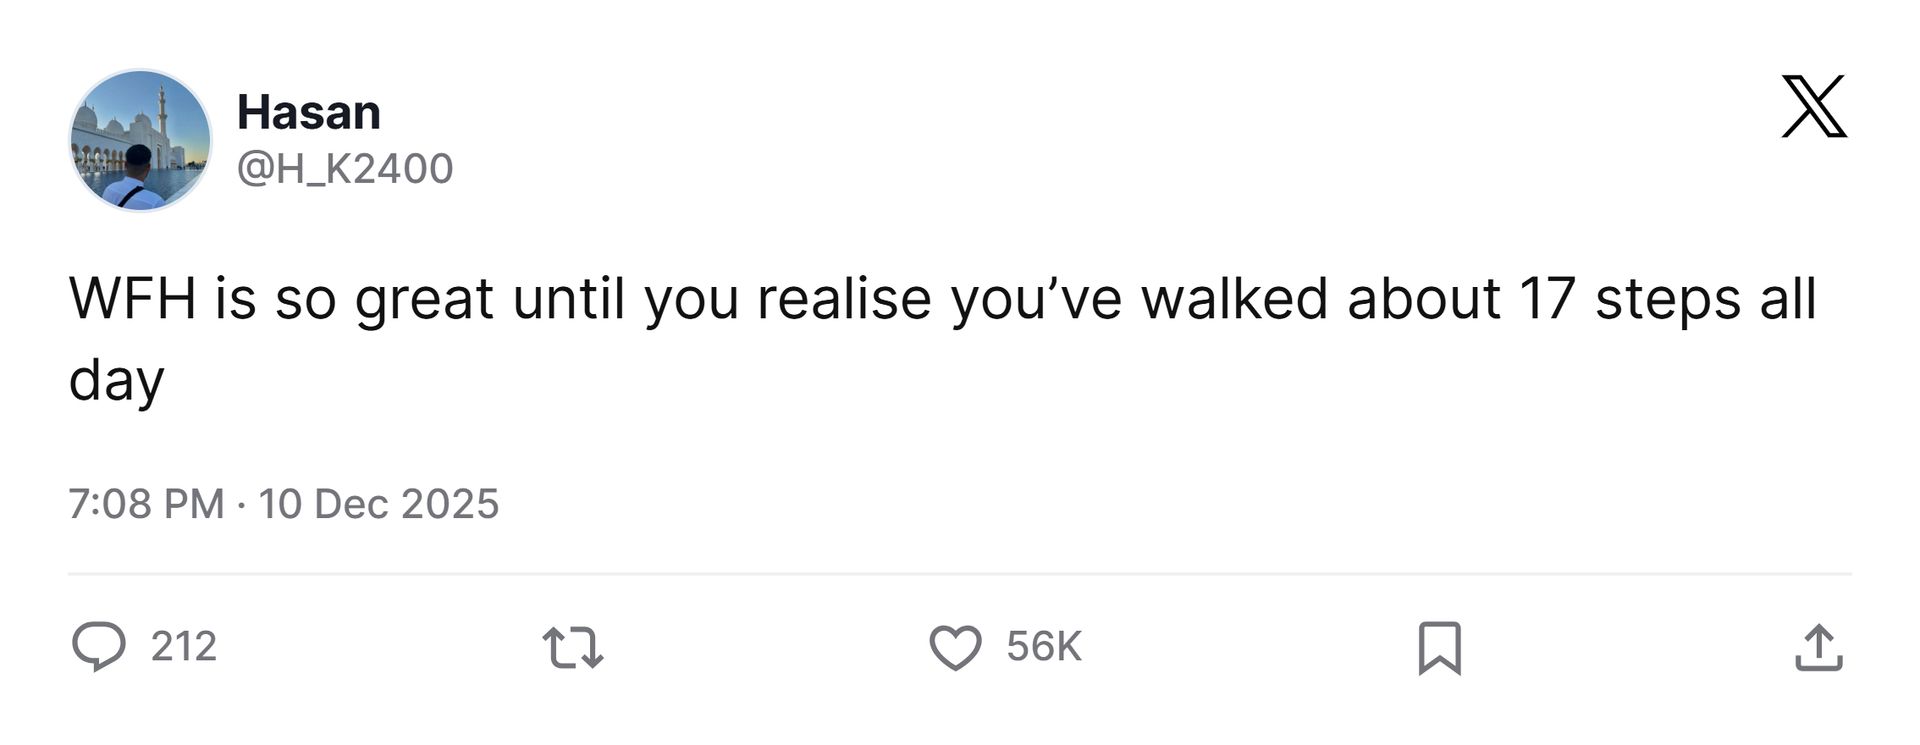The width and height of the screenshot is (1920, 745).
Task: View the 212 replies count
Action: pos(184,647)
